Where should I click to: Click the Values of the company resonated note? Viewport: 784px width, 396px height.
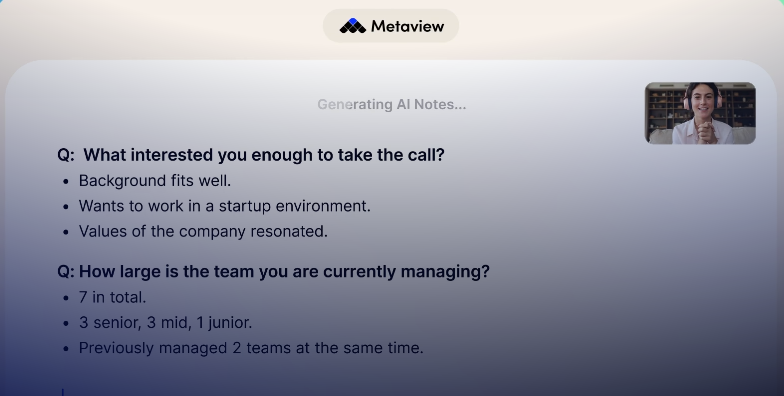[x=203, y=232]
